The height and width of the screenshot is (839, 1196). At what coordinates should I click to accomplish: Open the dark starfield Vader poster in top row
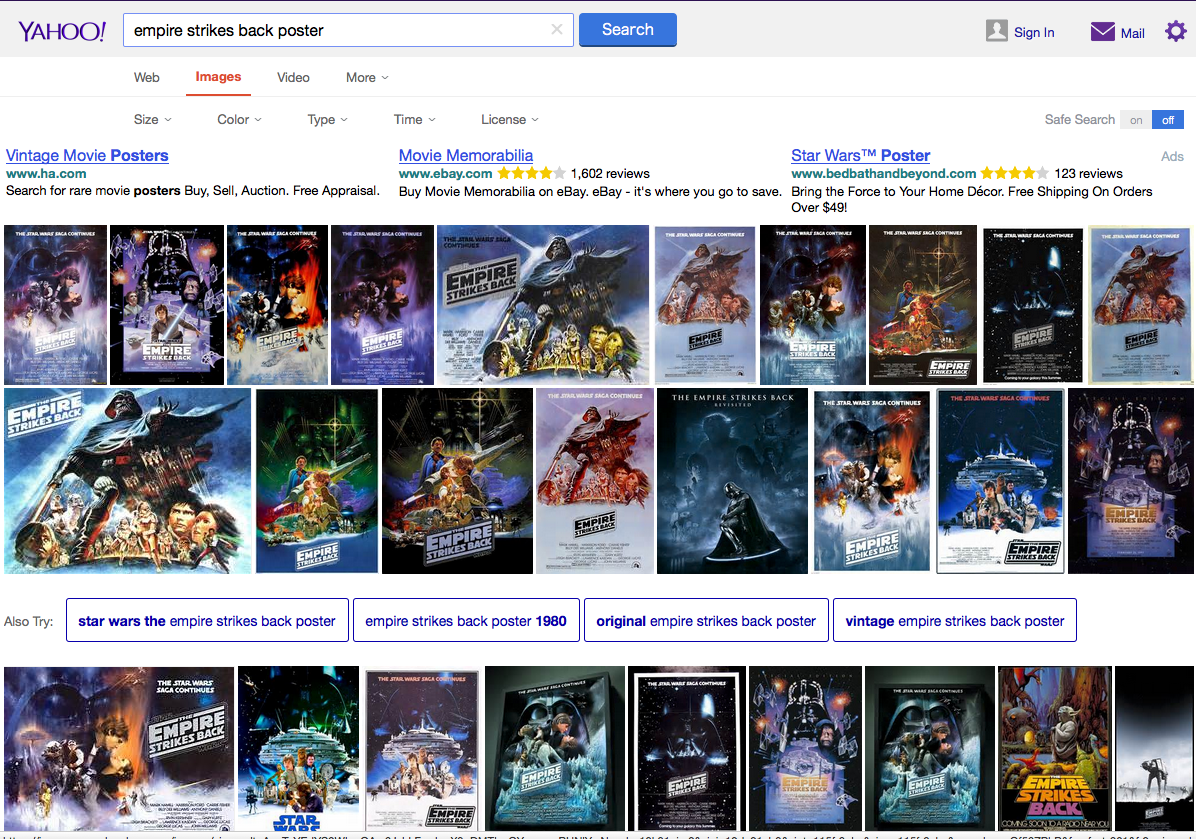1033,304
